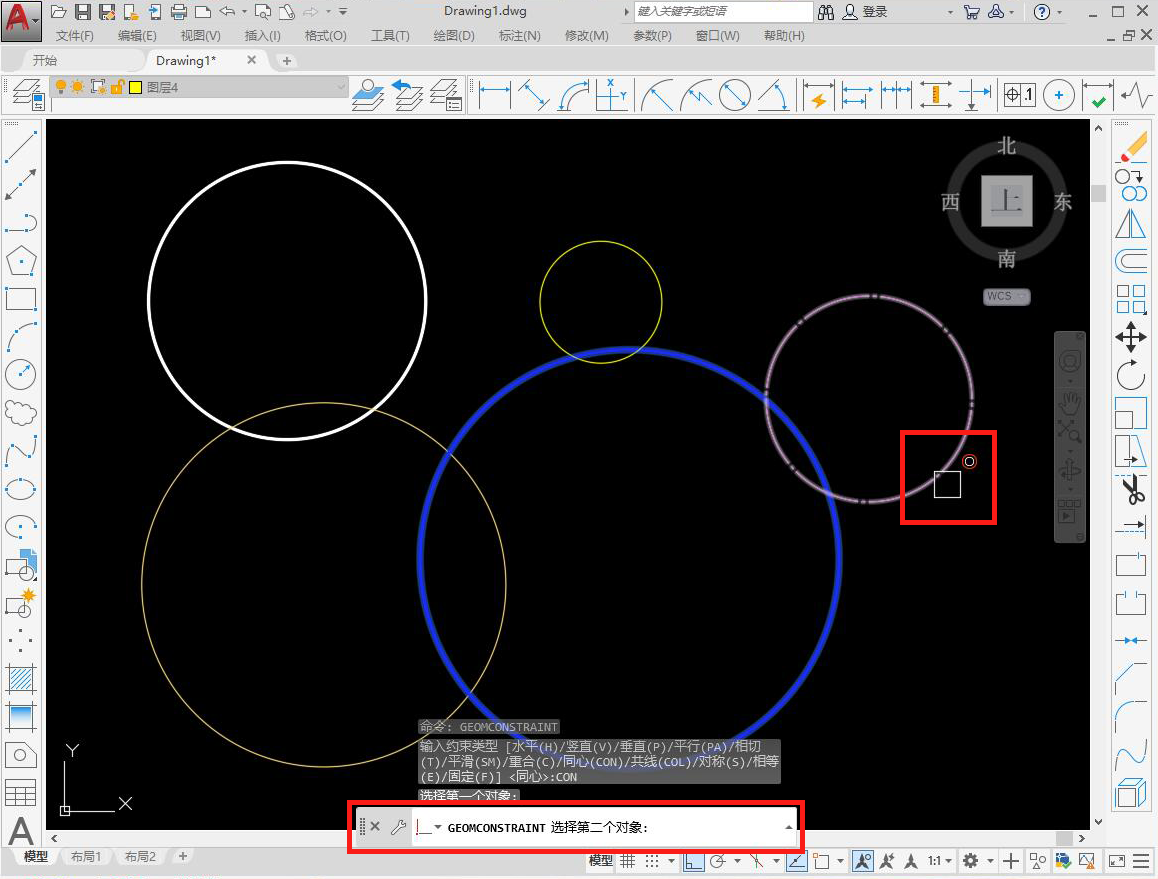Save the drawing with the floppy icon
Viewport: 1158px width, 879px height.
click(83, 12)
